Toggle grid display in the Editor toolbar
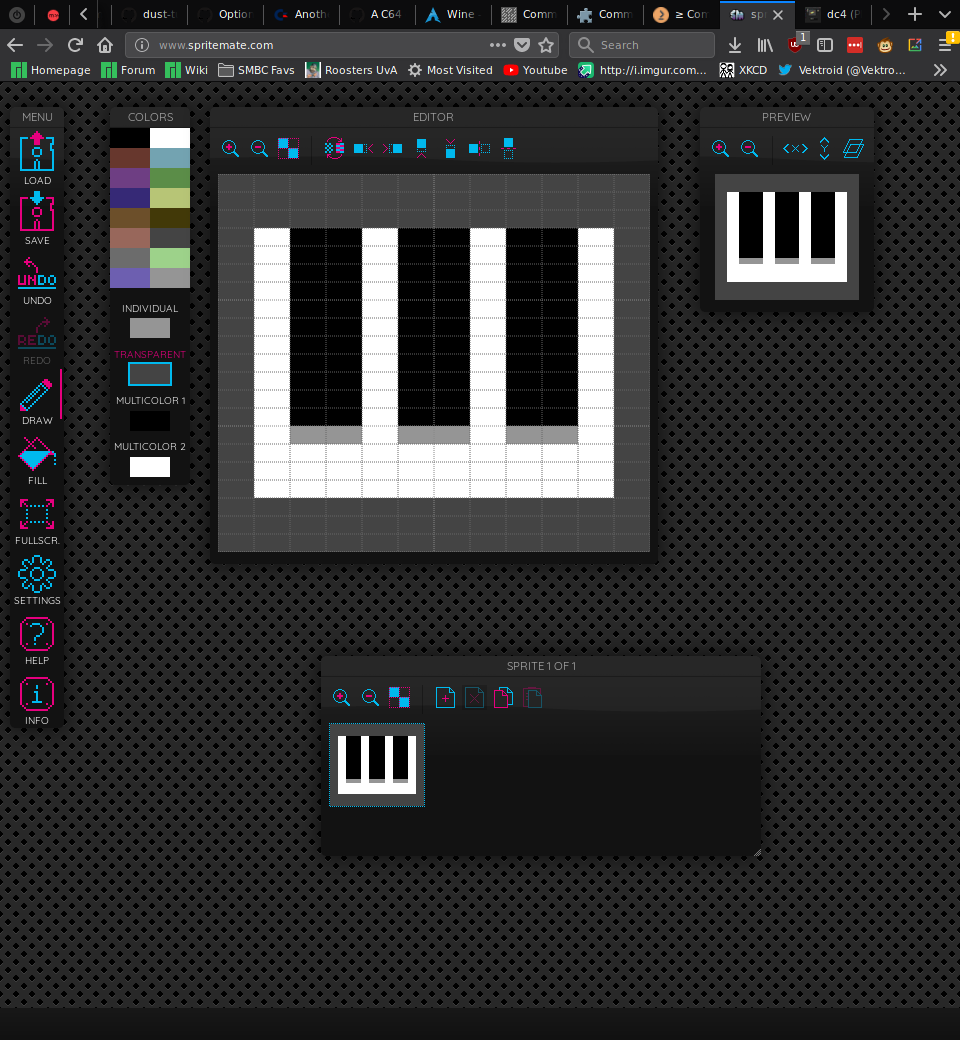Screen dimensions: 960x1040 click(288, 148)
